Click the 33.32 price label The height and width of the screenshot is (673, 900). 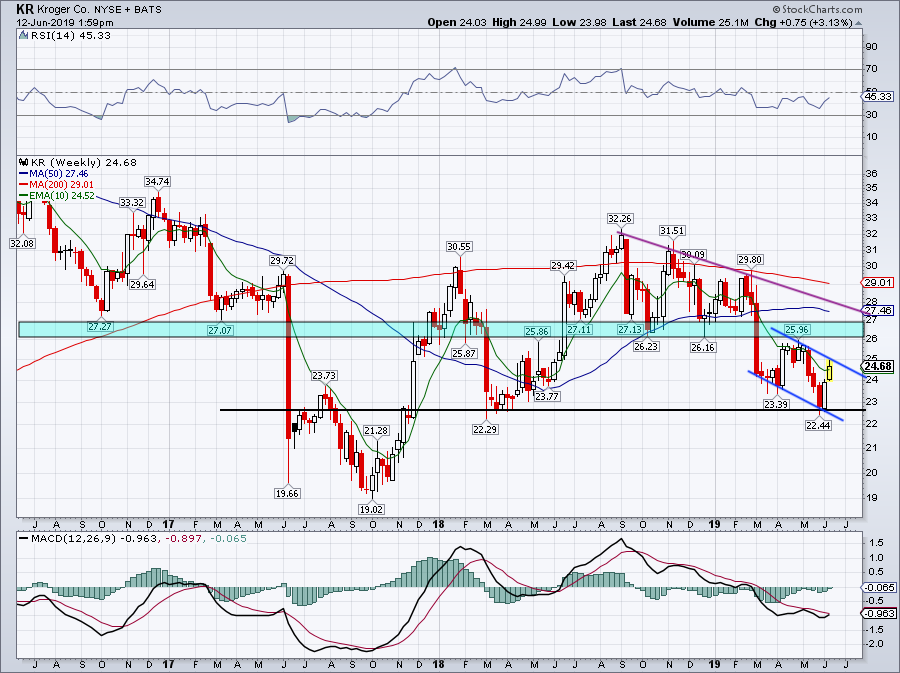[x=132, y=203]
